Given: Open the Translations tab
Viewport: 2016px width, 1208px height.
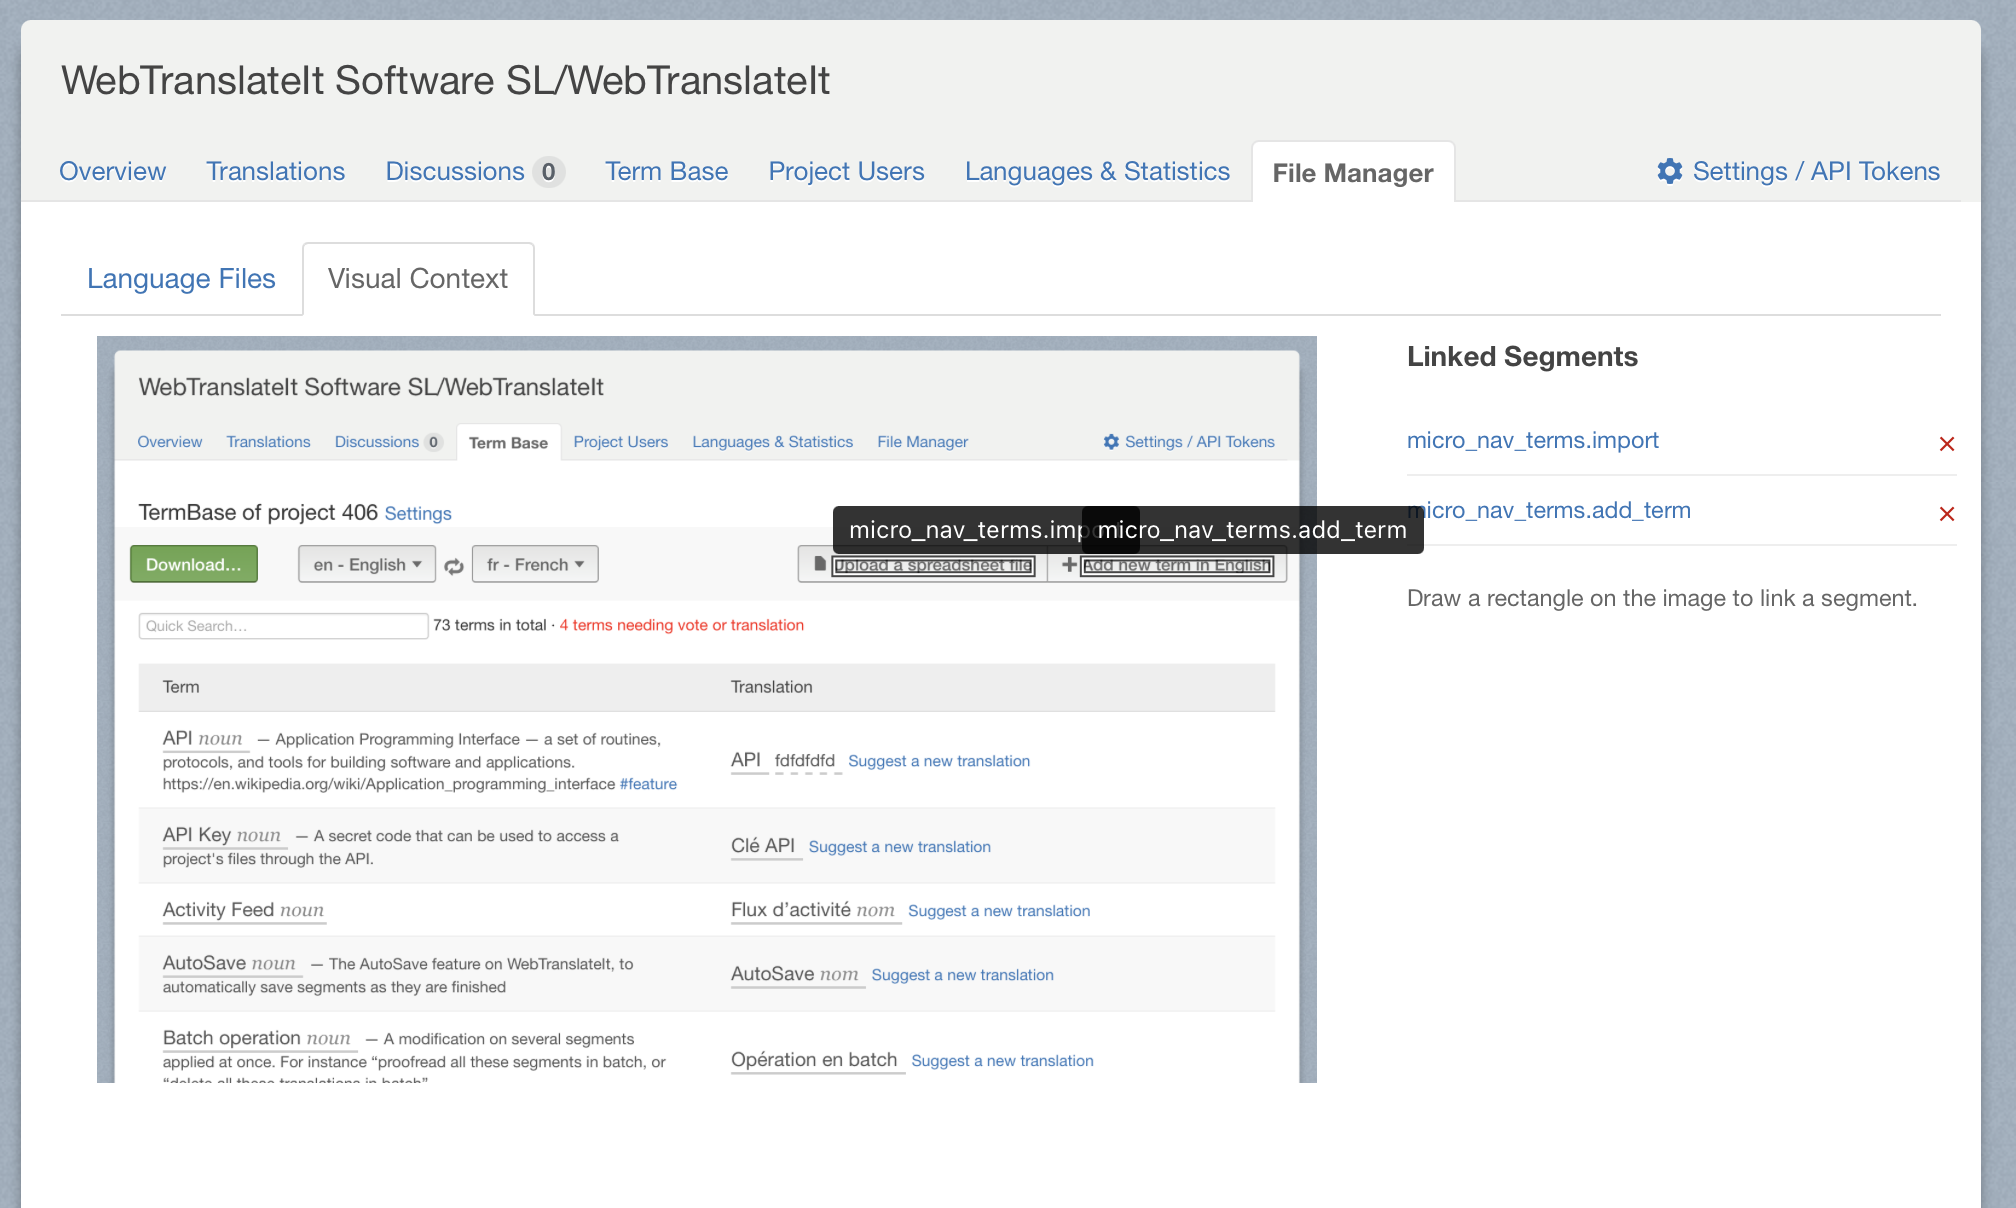Looking at the screenshot, I should (275, 171).
